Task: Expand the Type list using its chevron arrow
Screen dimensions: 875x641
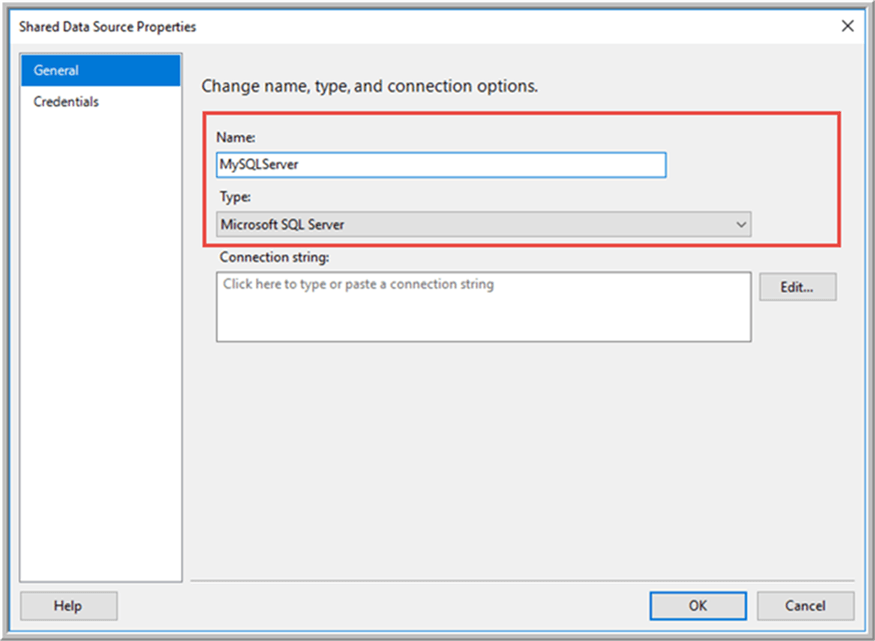Action: tap(741, 225)
